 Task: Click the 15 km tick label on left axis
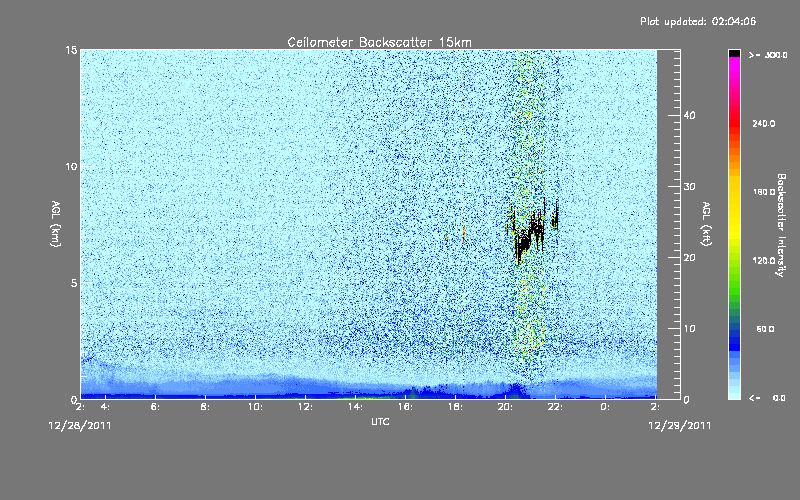(x=71, y=50)
